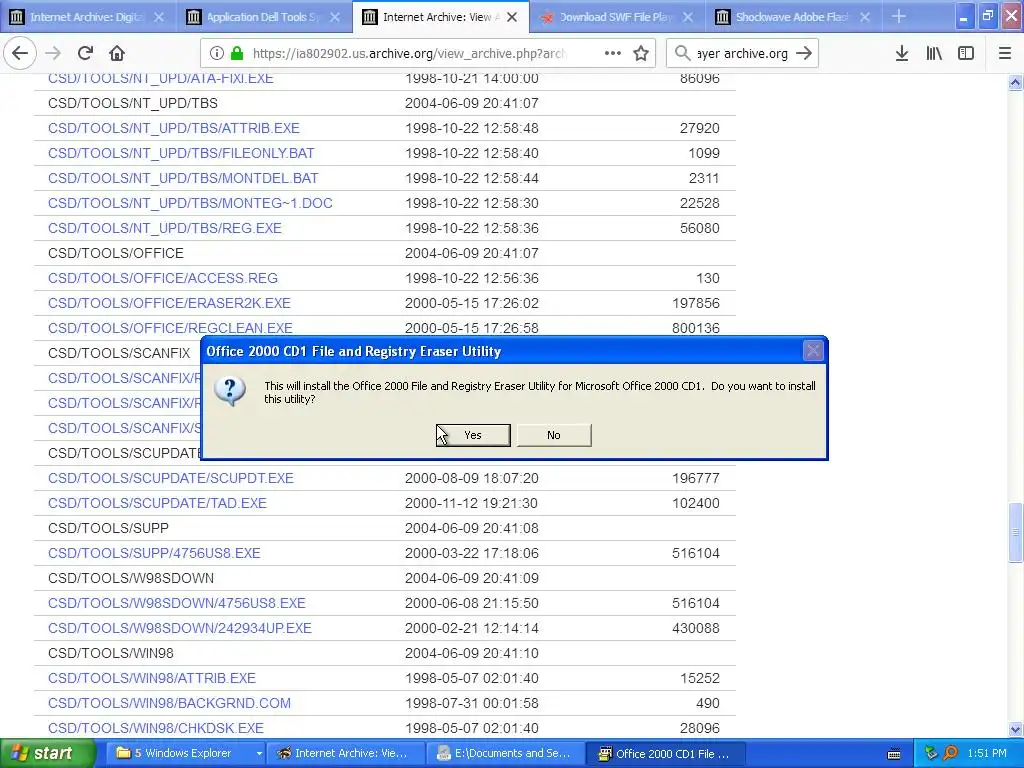Screen dimensions: 1024x768
Task: Open the MONTEG~1.DOC file link
Action: click(x=190, y=203)
